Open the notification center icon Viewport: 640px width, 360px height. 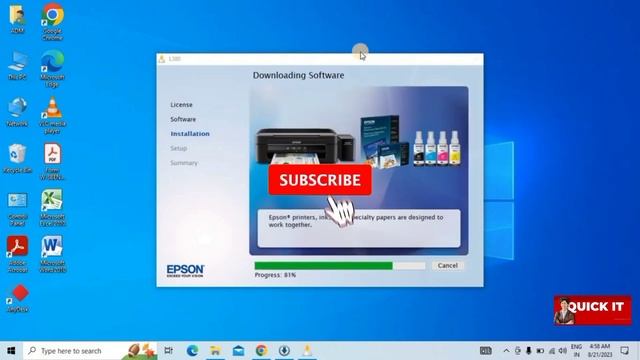[624, 351]
